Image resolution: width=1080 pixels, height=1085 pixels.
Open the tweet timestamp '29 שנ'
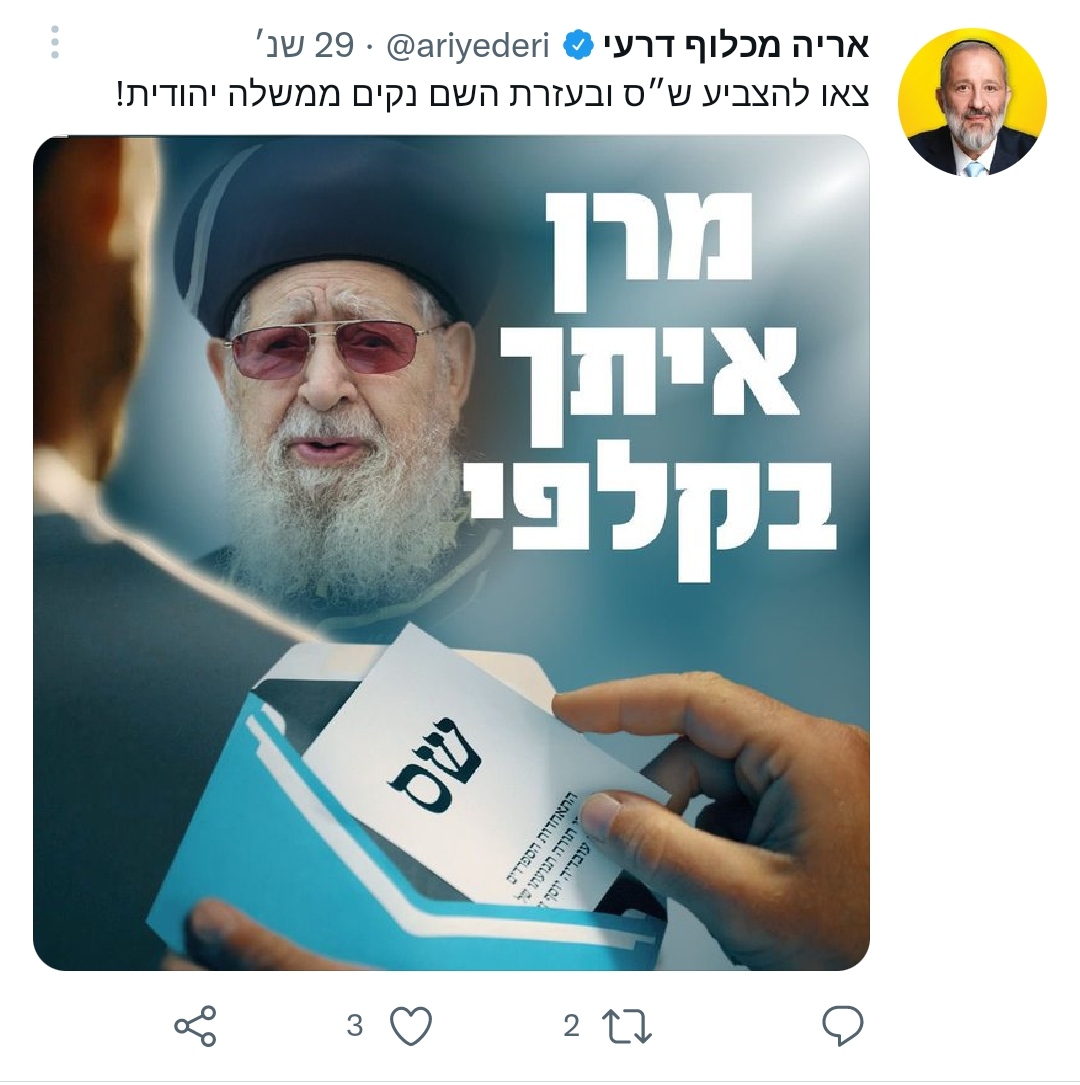[304, 46]
